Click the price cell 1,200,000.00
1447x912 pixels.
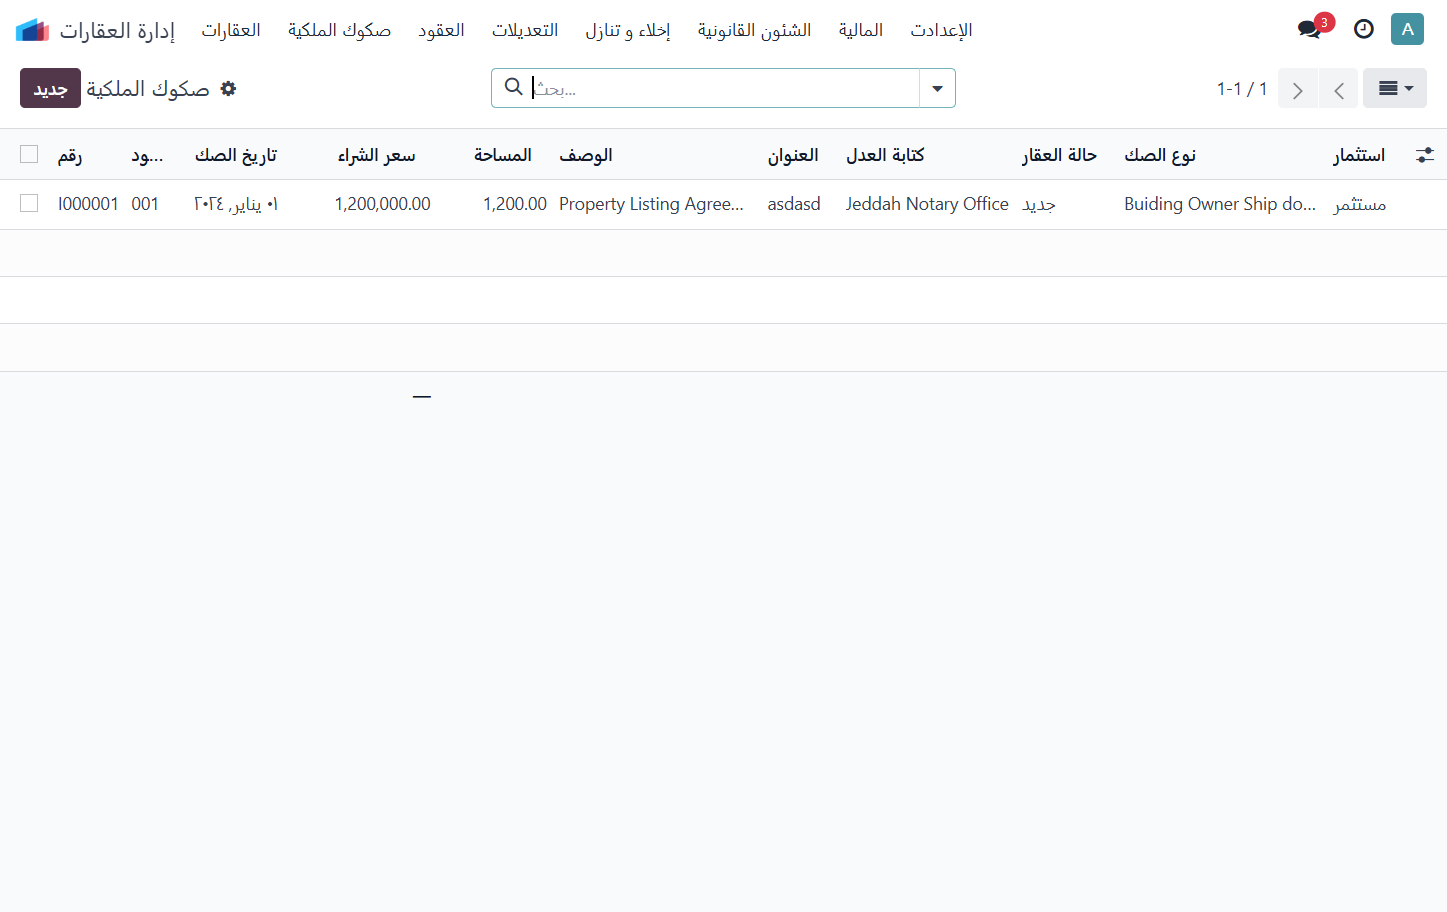pyautogui.click(x=383, y=204)
